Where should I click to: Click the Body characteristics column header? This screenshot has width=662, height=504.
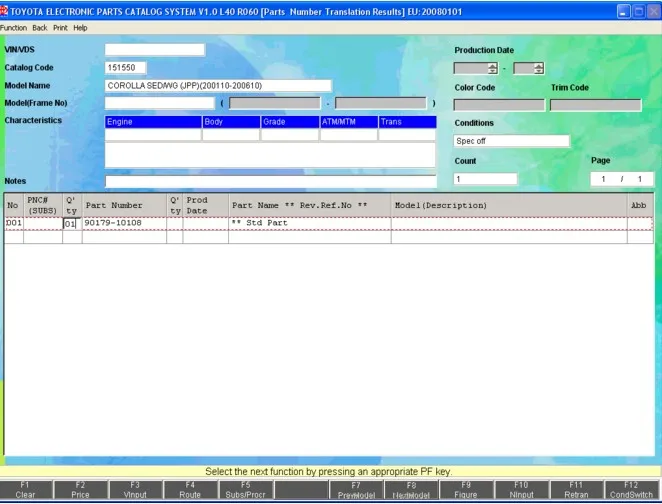coord(231,122)
